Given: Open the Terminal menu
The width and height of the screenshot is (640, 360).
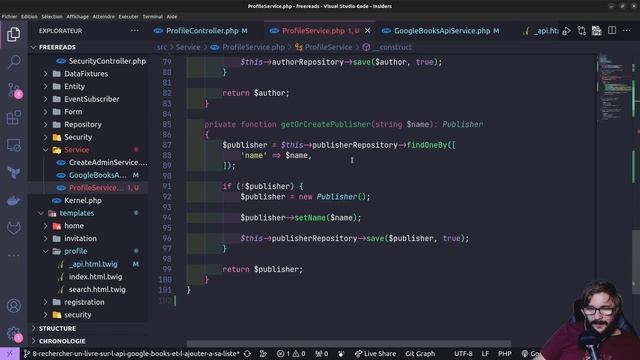Looking at the screenshot, I should pyautogui.click(x=153, y=17).
